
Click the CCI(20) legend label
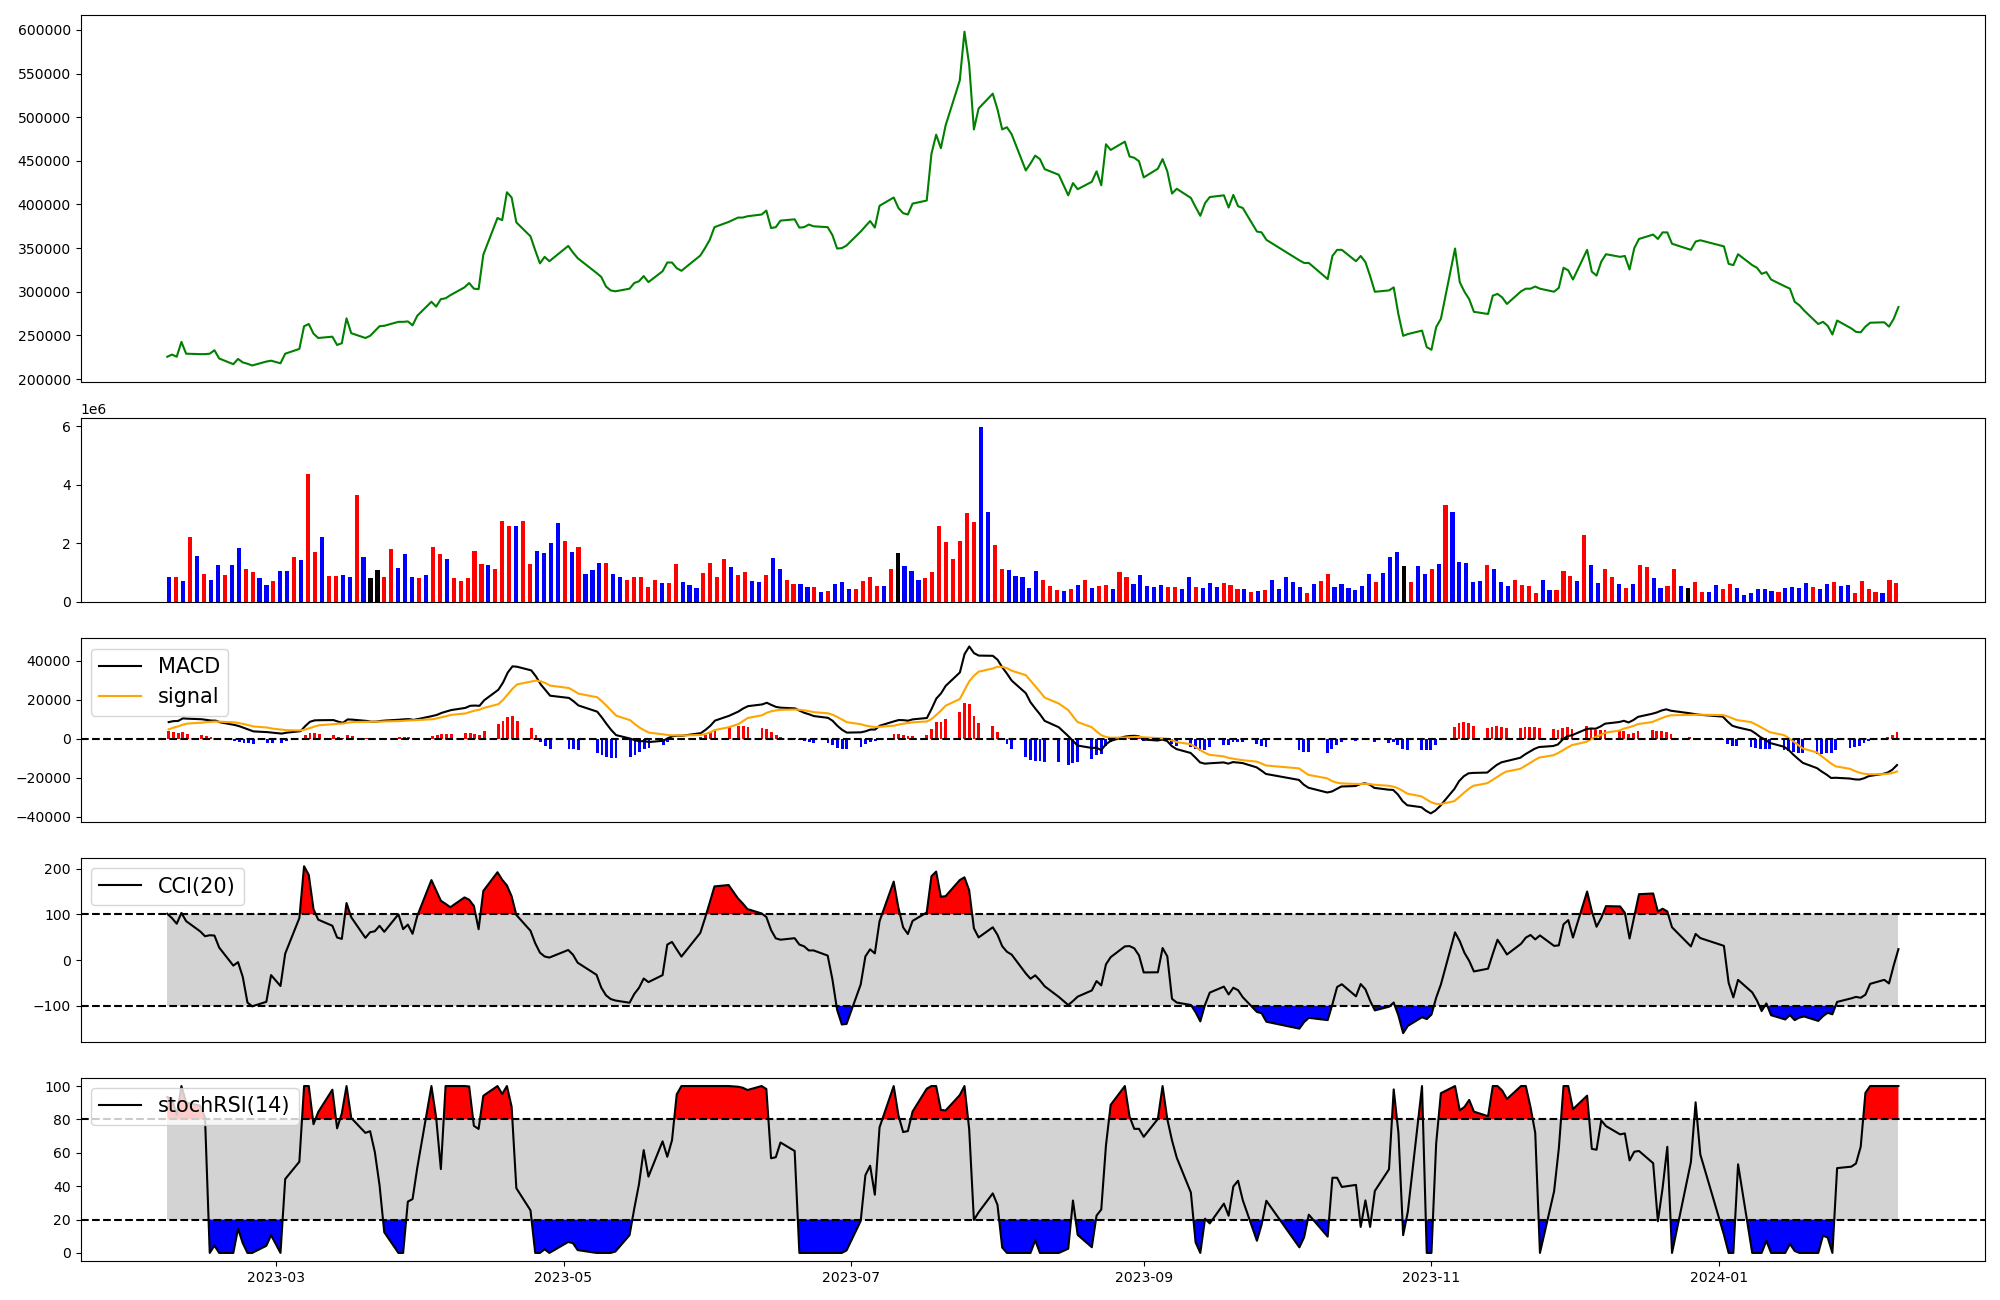tap(195, 886)
